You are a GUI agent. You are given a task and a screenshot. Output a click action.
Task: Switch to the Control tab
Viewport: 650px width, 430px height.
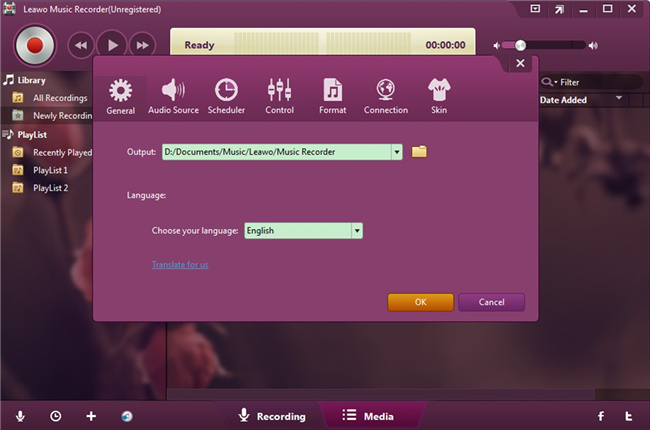tap(279, 97)
